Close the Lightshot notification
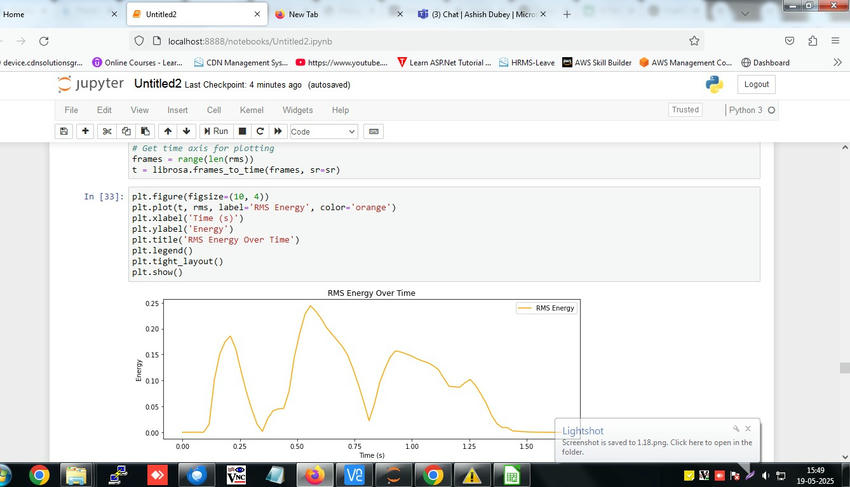This screenshot has width=850, height=487. click(748, 428)
